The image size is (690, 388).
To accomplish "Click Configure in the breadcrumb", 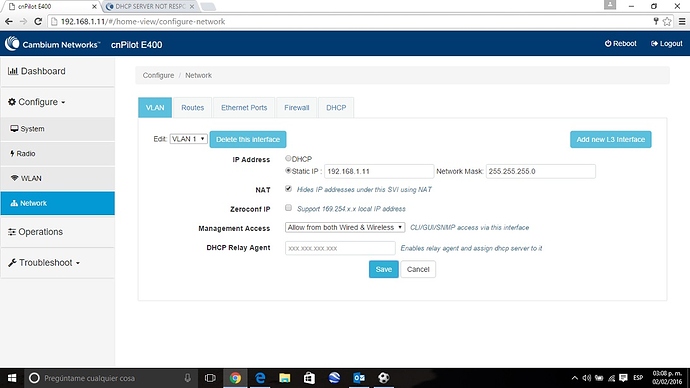I will tap(158, 75).
